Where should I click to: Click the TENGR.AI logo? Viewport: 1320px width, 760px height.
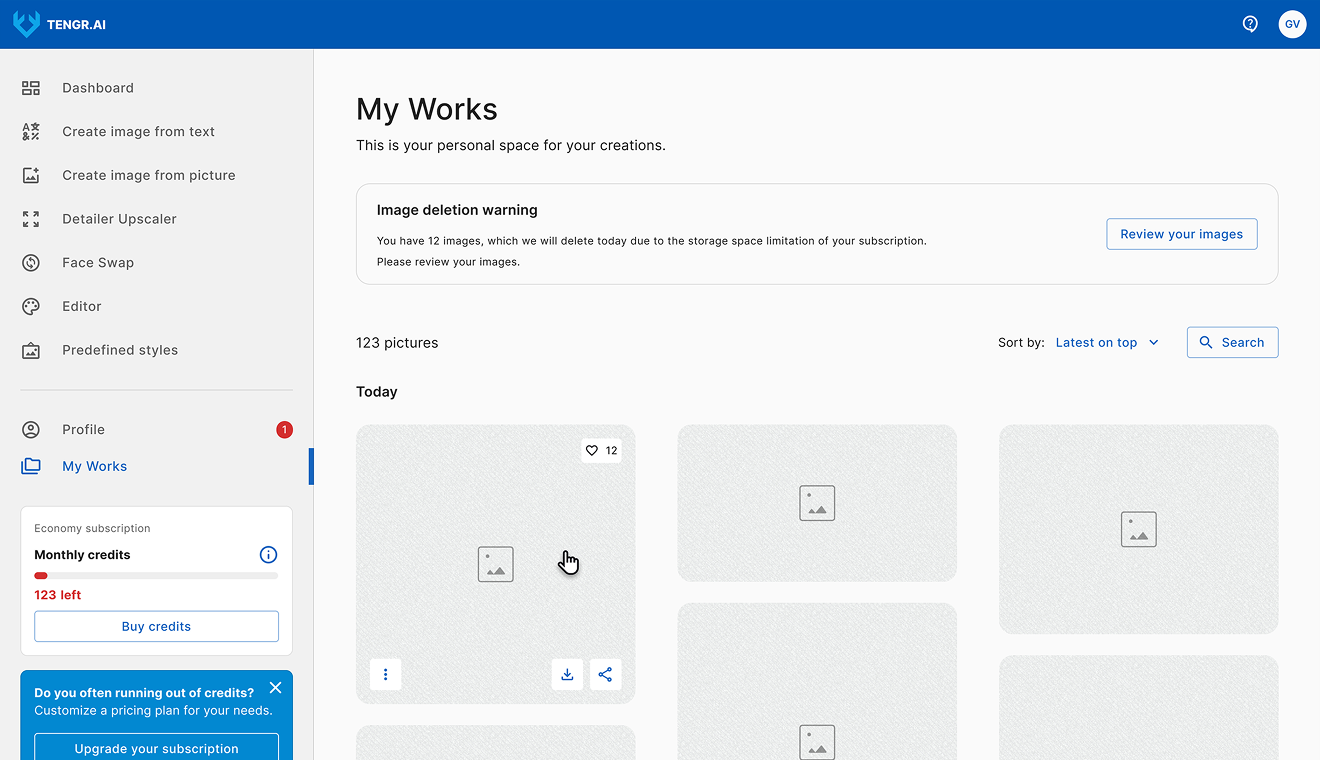[60, 24]
